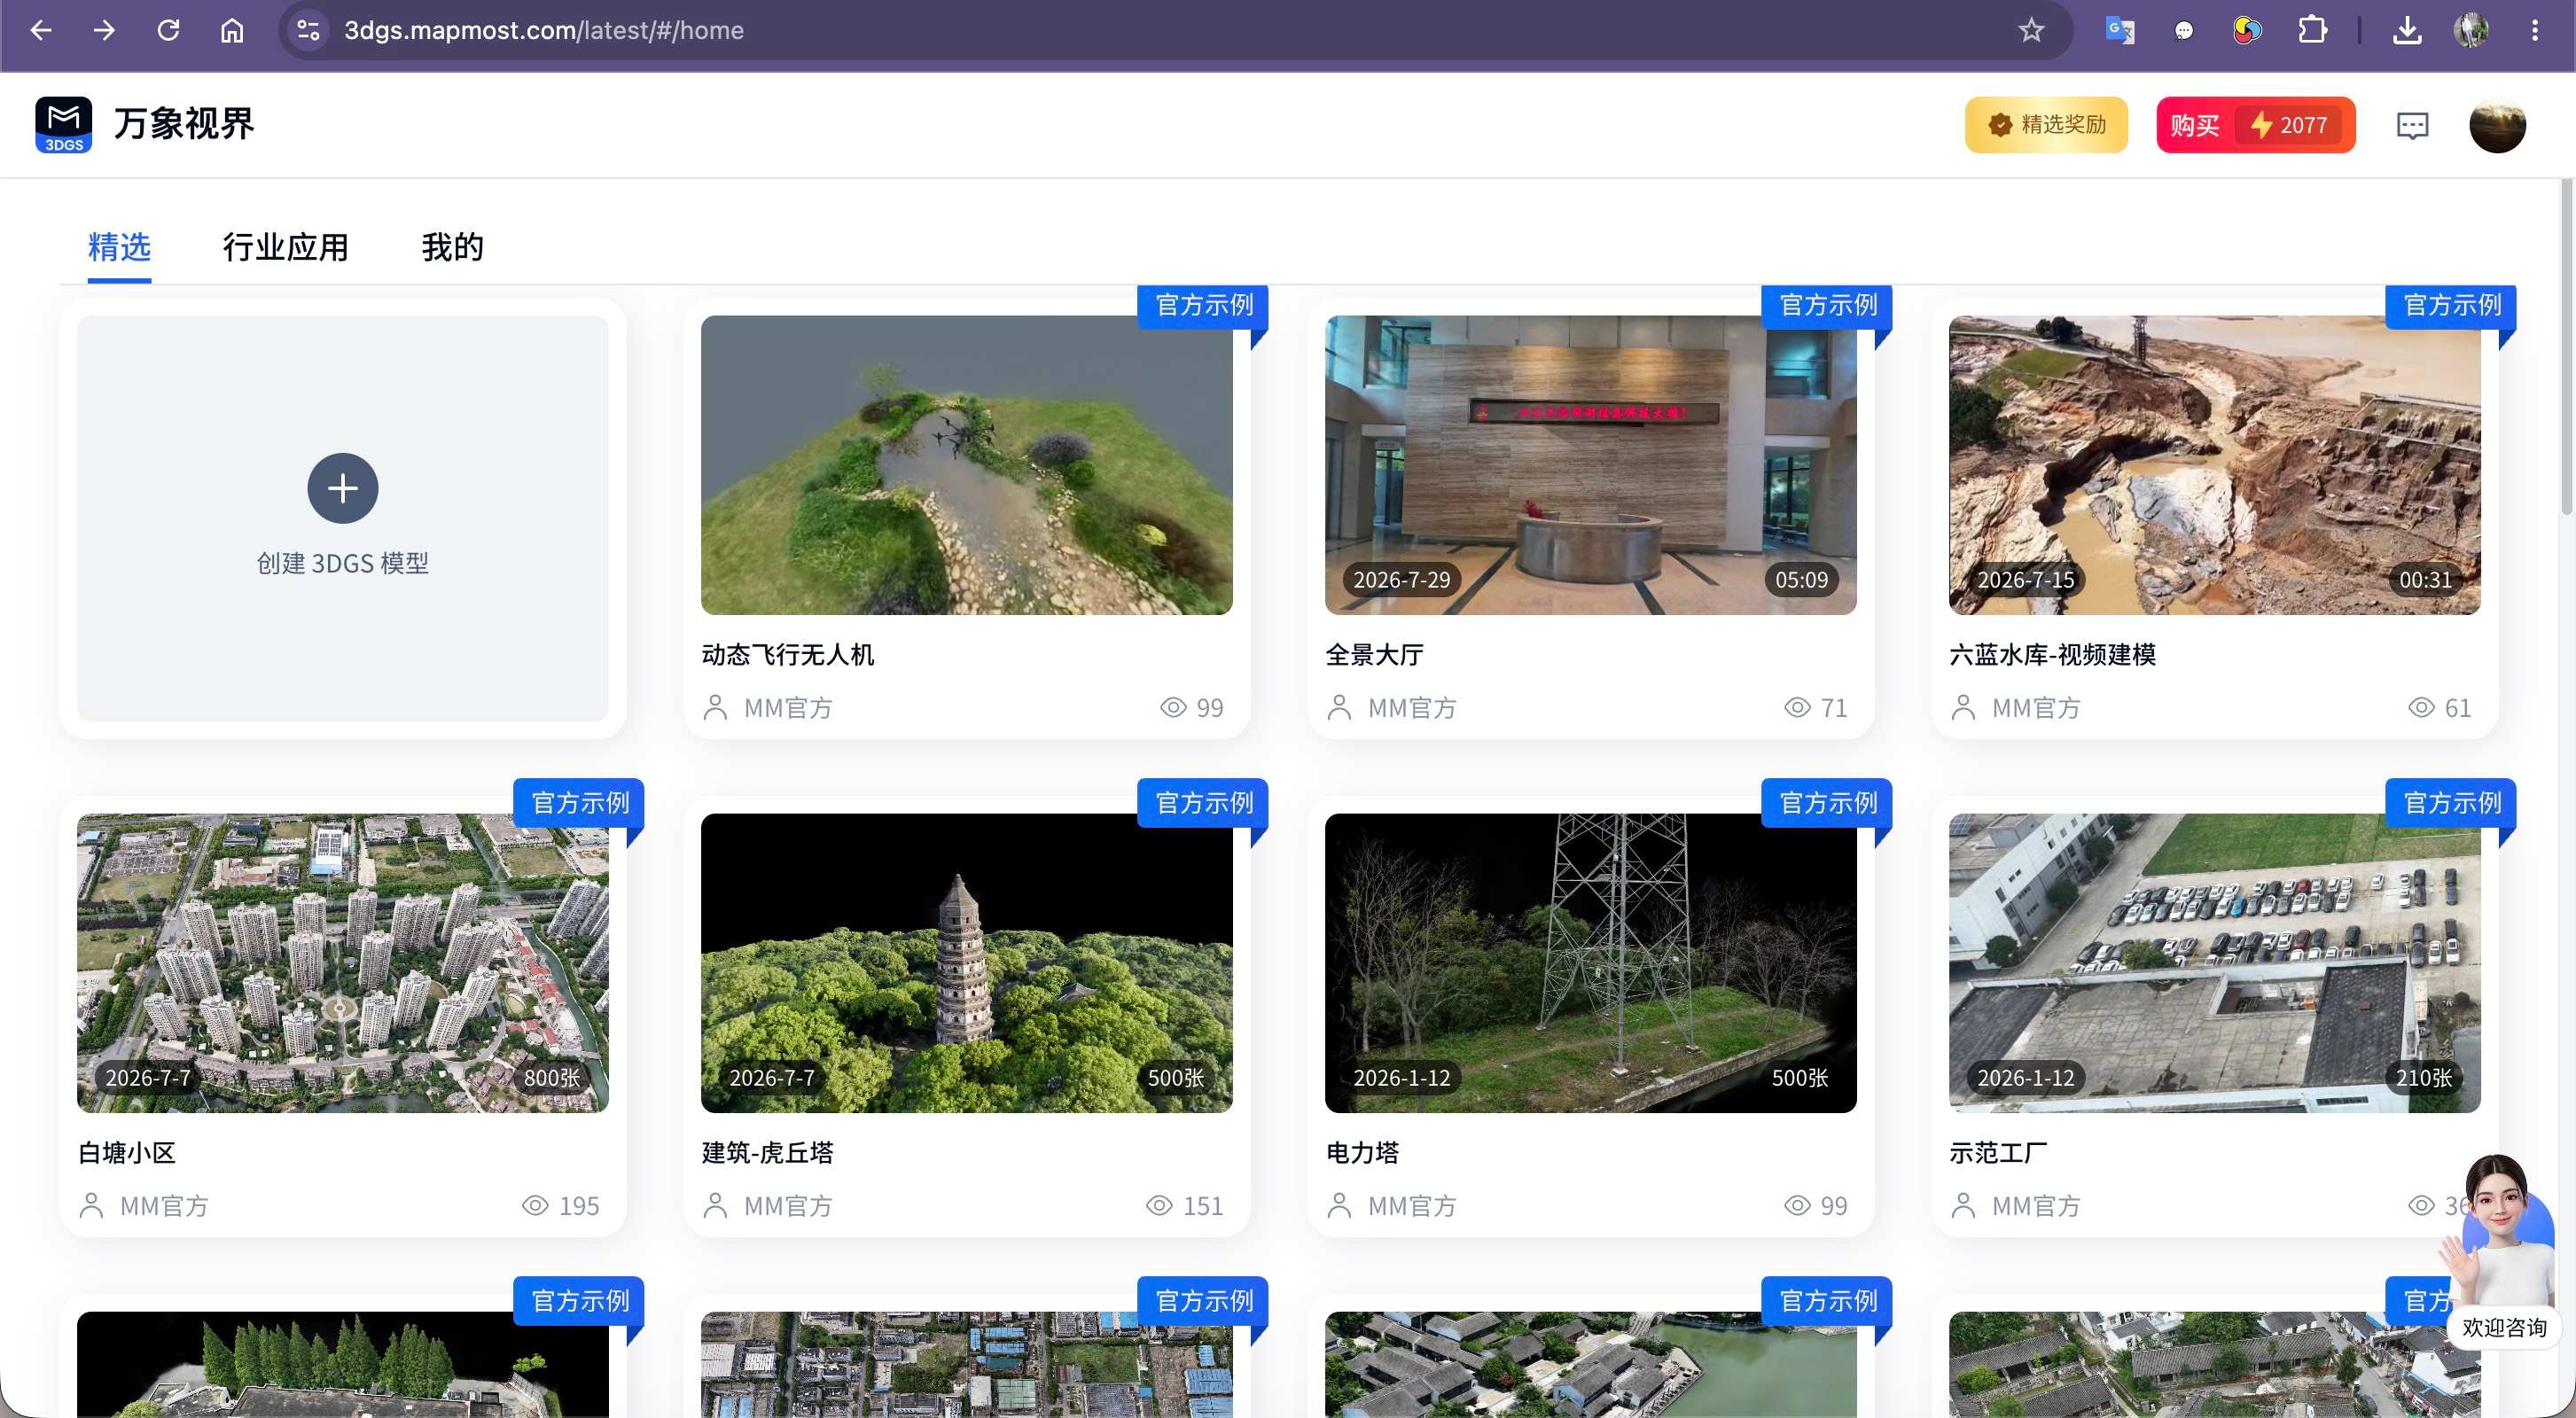This screenshot has width=2576, height=1418.
Task: Click the 全景大厅 title
Action: 1374,655
